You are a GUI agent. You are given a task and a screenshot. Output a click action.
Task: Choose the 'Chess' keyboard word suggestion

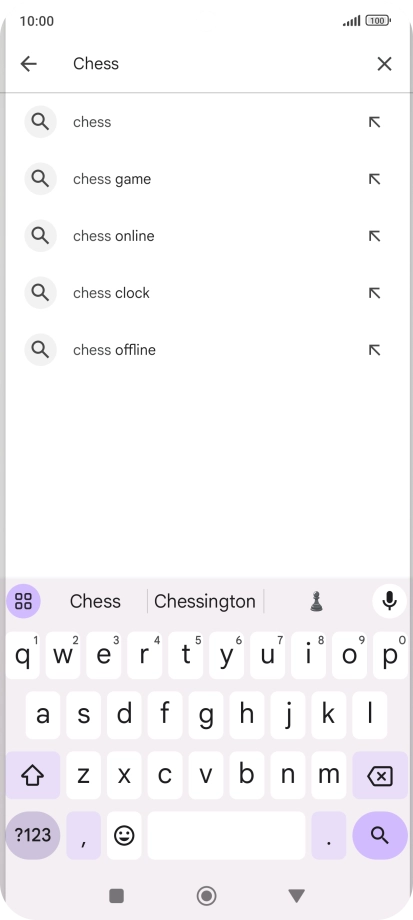[x=95, y=601]
